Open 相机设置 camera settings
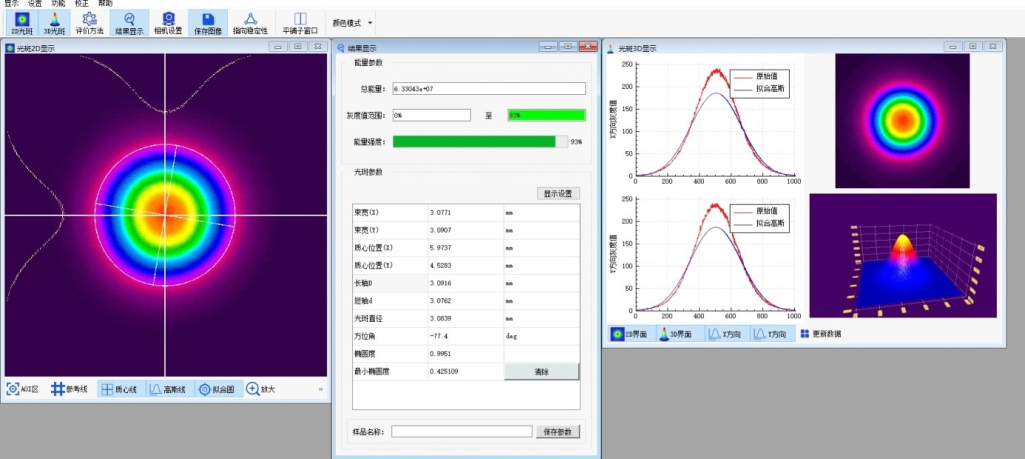The height and width of the screenshot is (459, 1025). click(168, 23)
